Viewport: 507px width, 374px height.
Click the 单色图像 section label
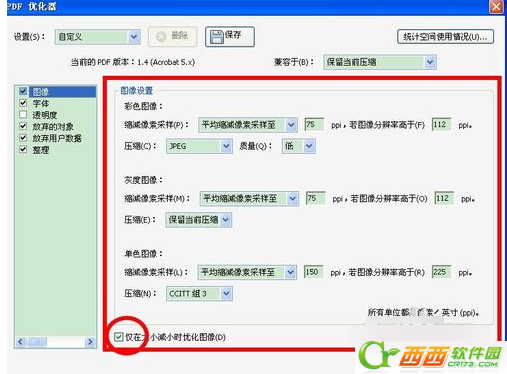[x=143, y=254]
